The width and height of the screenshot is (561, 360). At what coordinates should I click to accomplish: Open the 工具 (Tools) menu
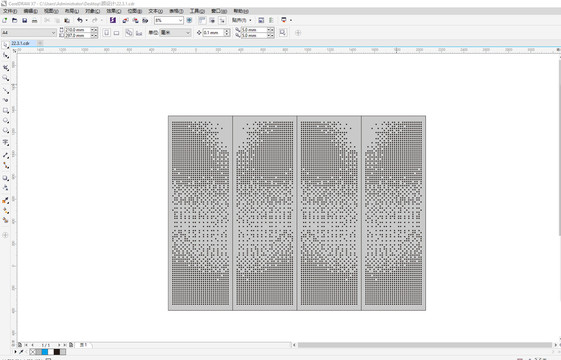tap(197, 11)
